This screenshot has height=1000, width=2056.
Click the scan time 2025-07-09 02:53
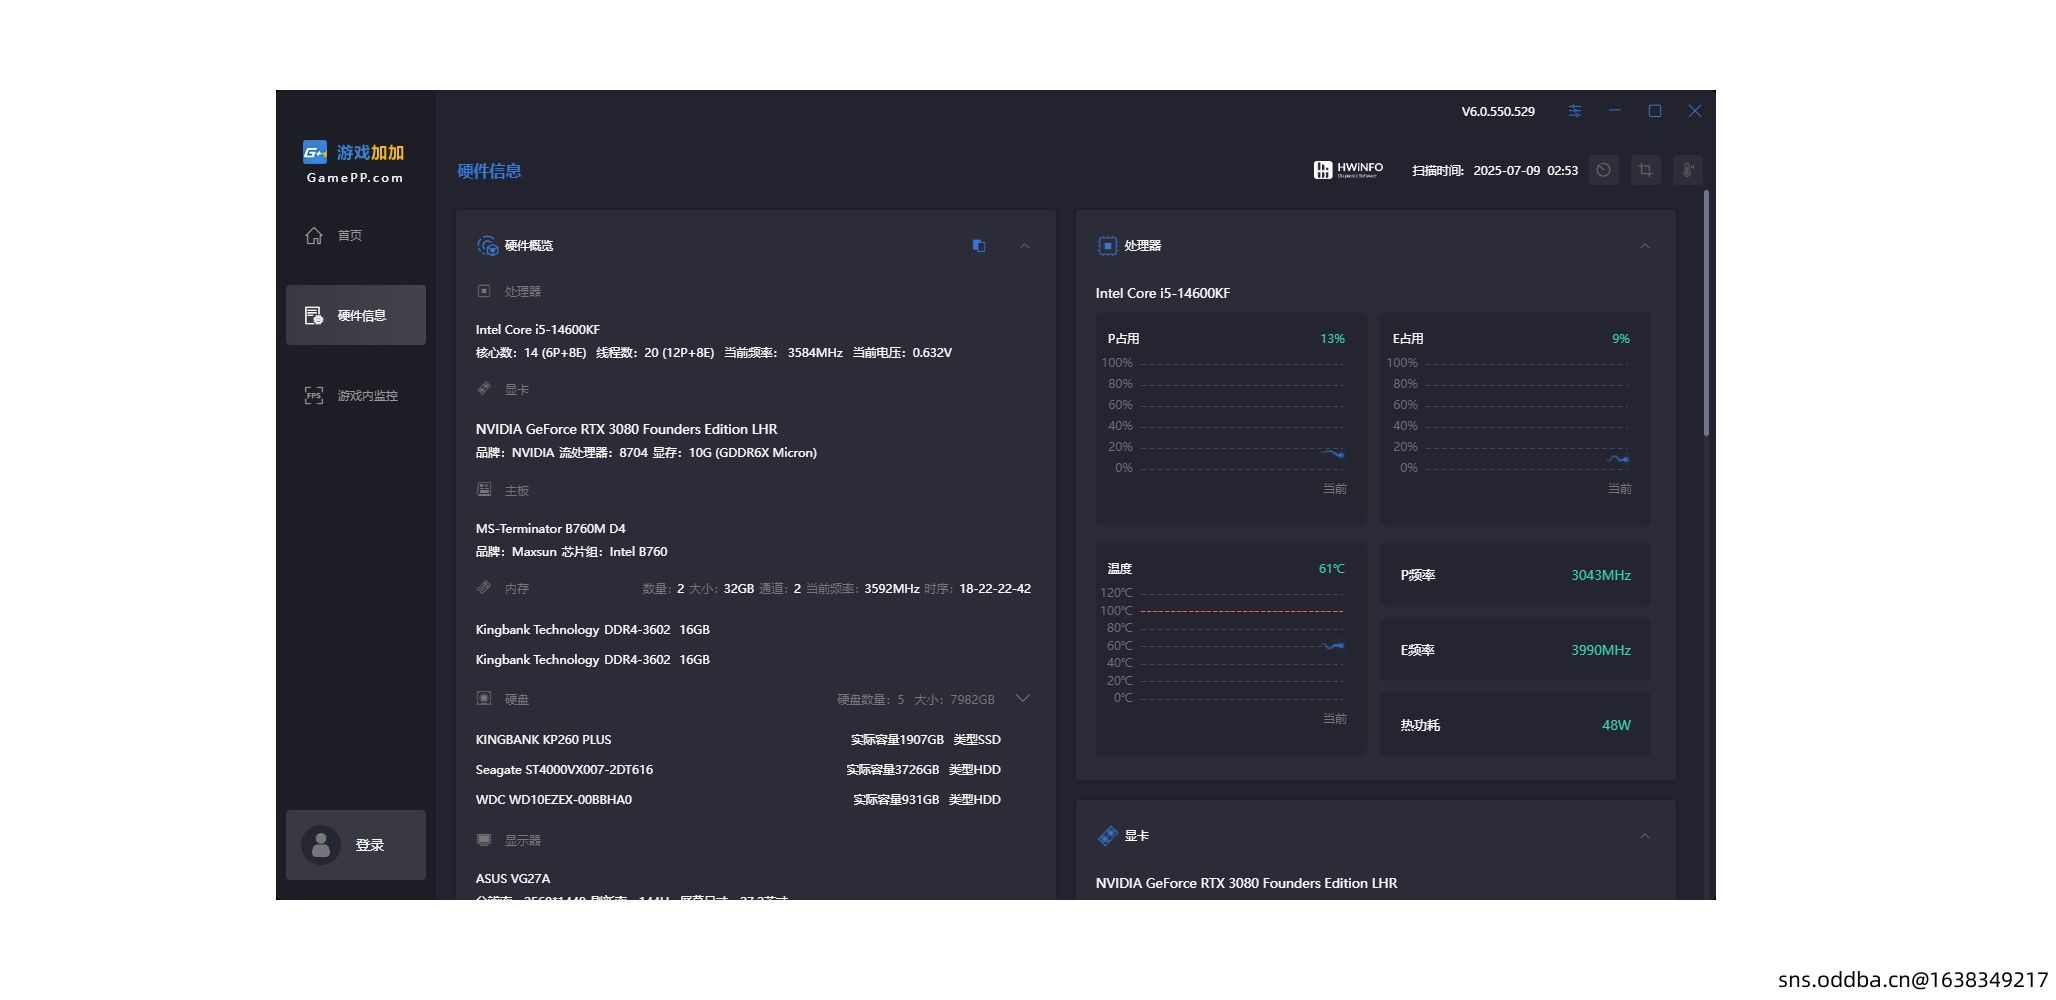pos(1526,171)
